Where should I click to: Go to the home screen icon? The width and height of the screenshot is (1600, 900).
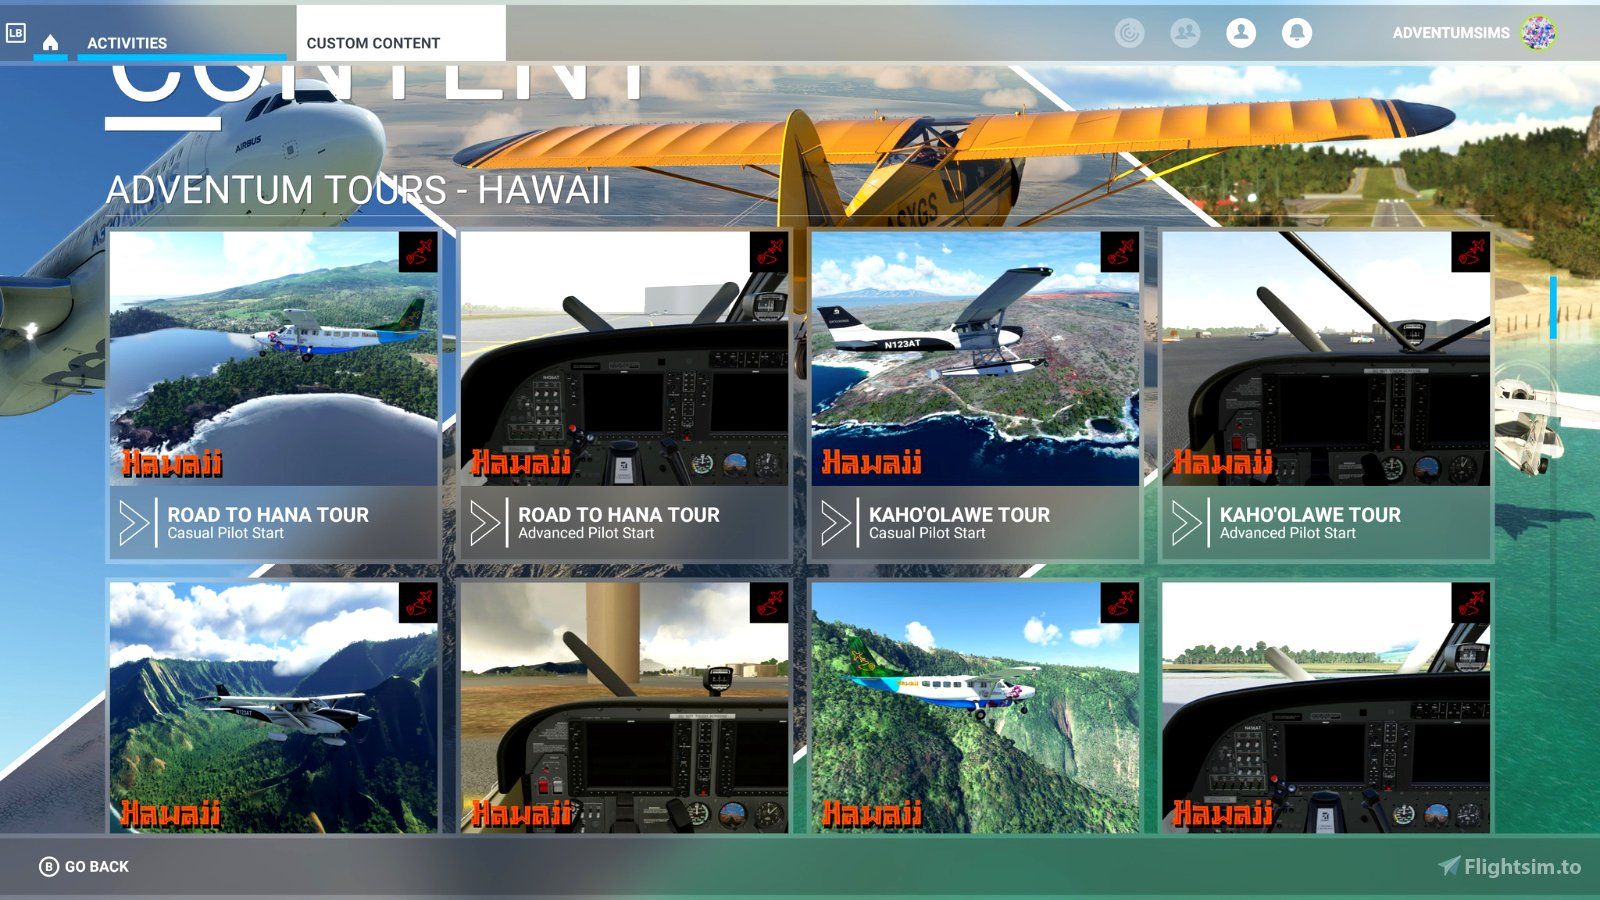(x=50, y=42)
